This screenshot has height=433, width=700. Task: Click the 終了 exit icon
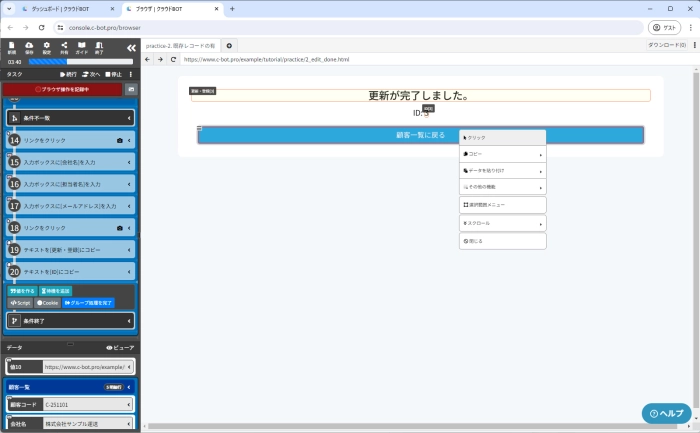99,47
